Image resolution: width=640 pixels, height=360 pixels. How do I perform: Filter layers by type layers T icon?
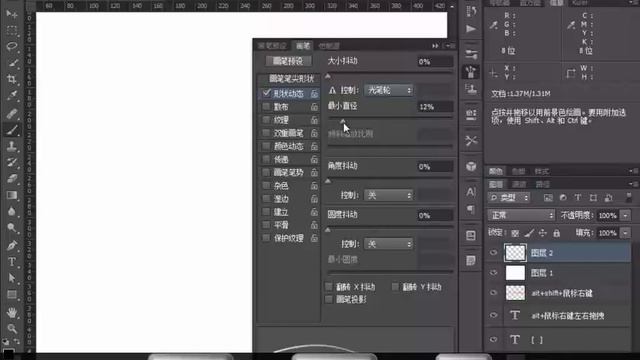point(578,198)
